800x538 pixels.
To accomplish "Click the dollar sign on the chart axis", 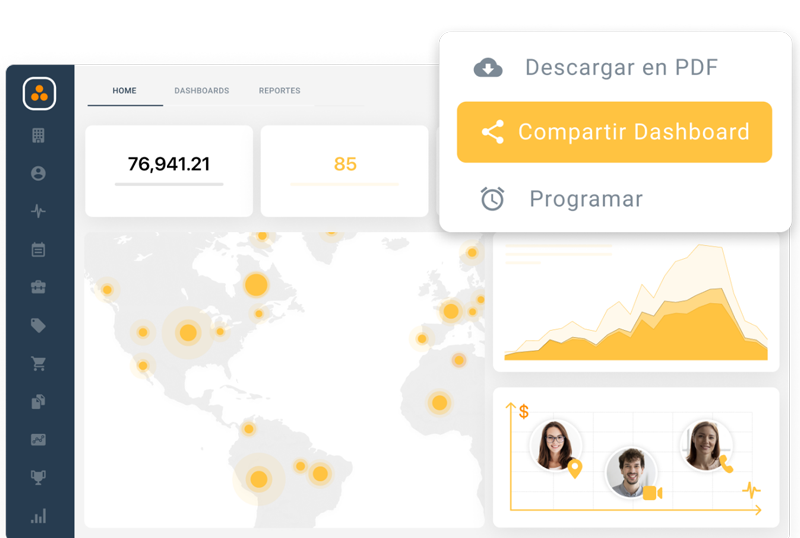I will 523,411.
